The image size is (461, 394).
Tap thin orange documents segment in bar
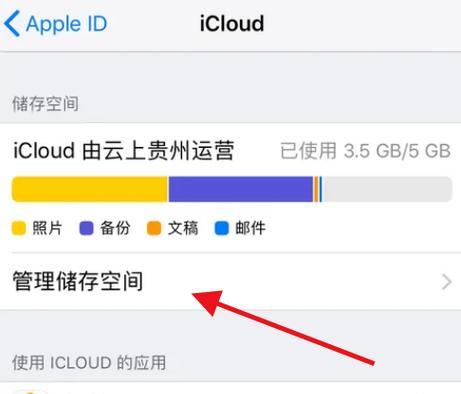(316, 189)
